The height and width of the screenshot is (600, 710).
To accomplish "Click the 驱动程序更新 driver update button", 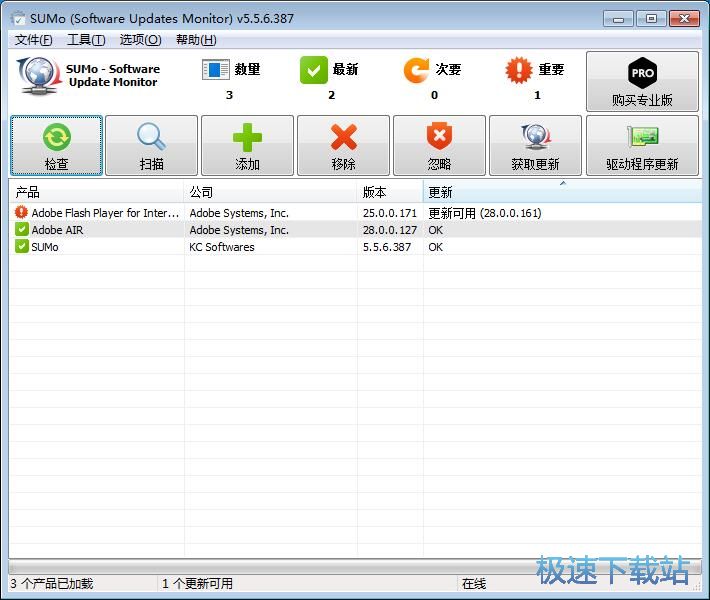I will pyautogui.click(x=642, y=145).
